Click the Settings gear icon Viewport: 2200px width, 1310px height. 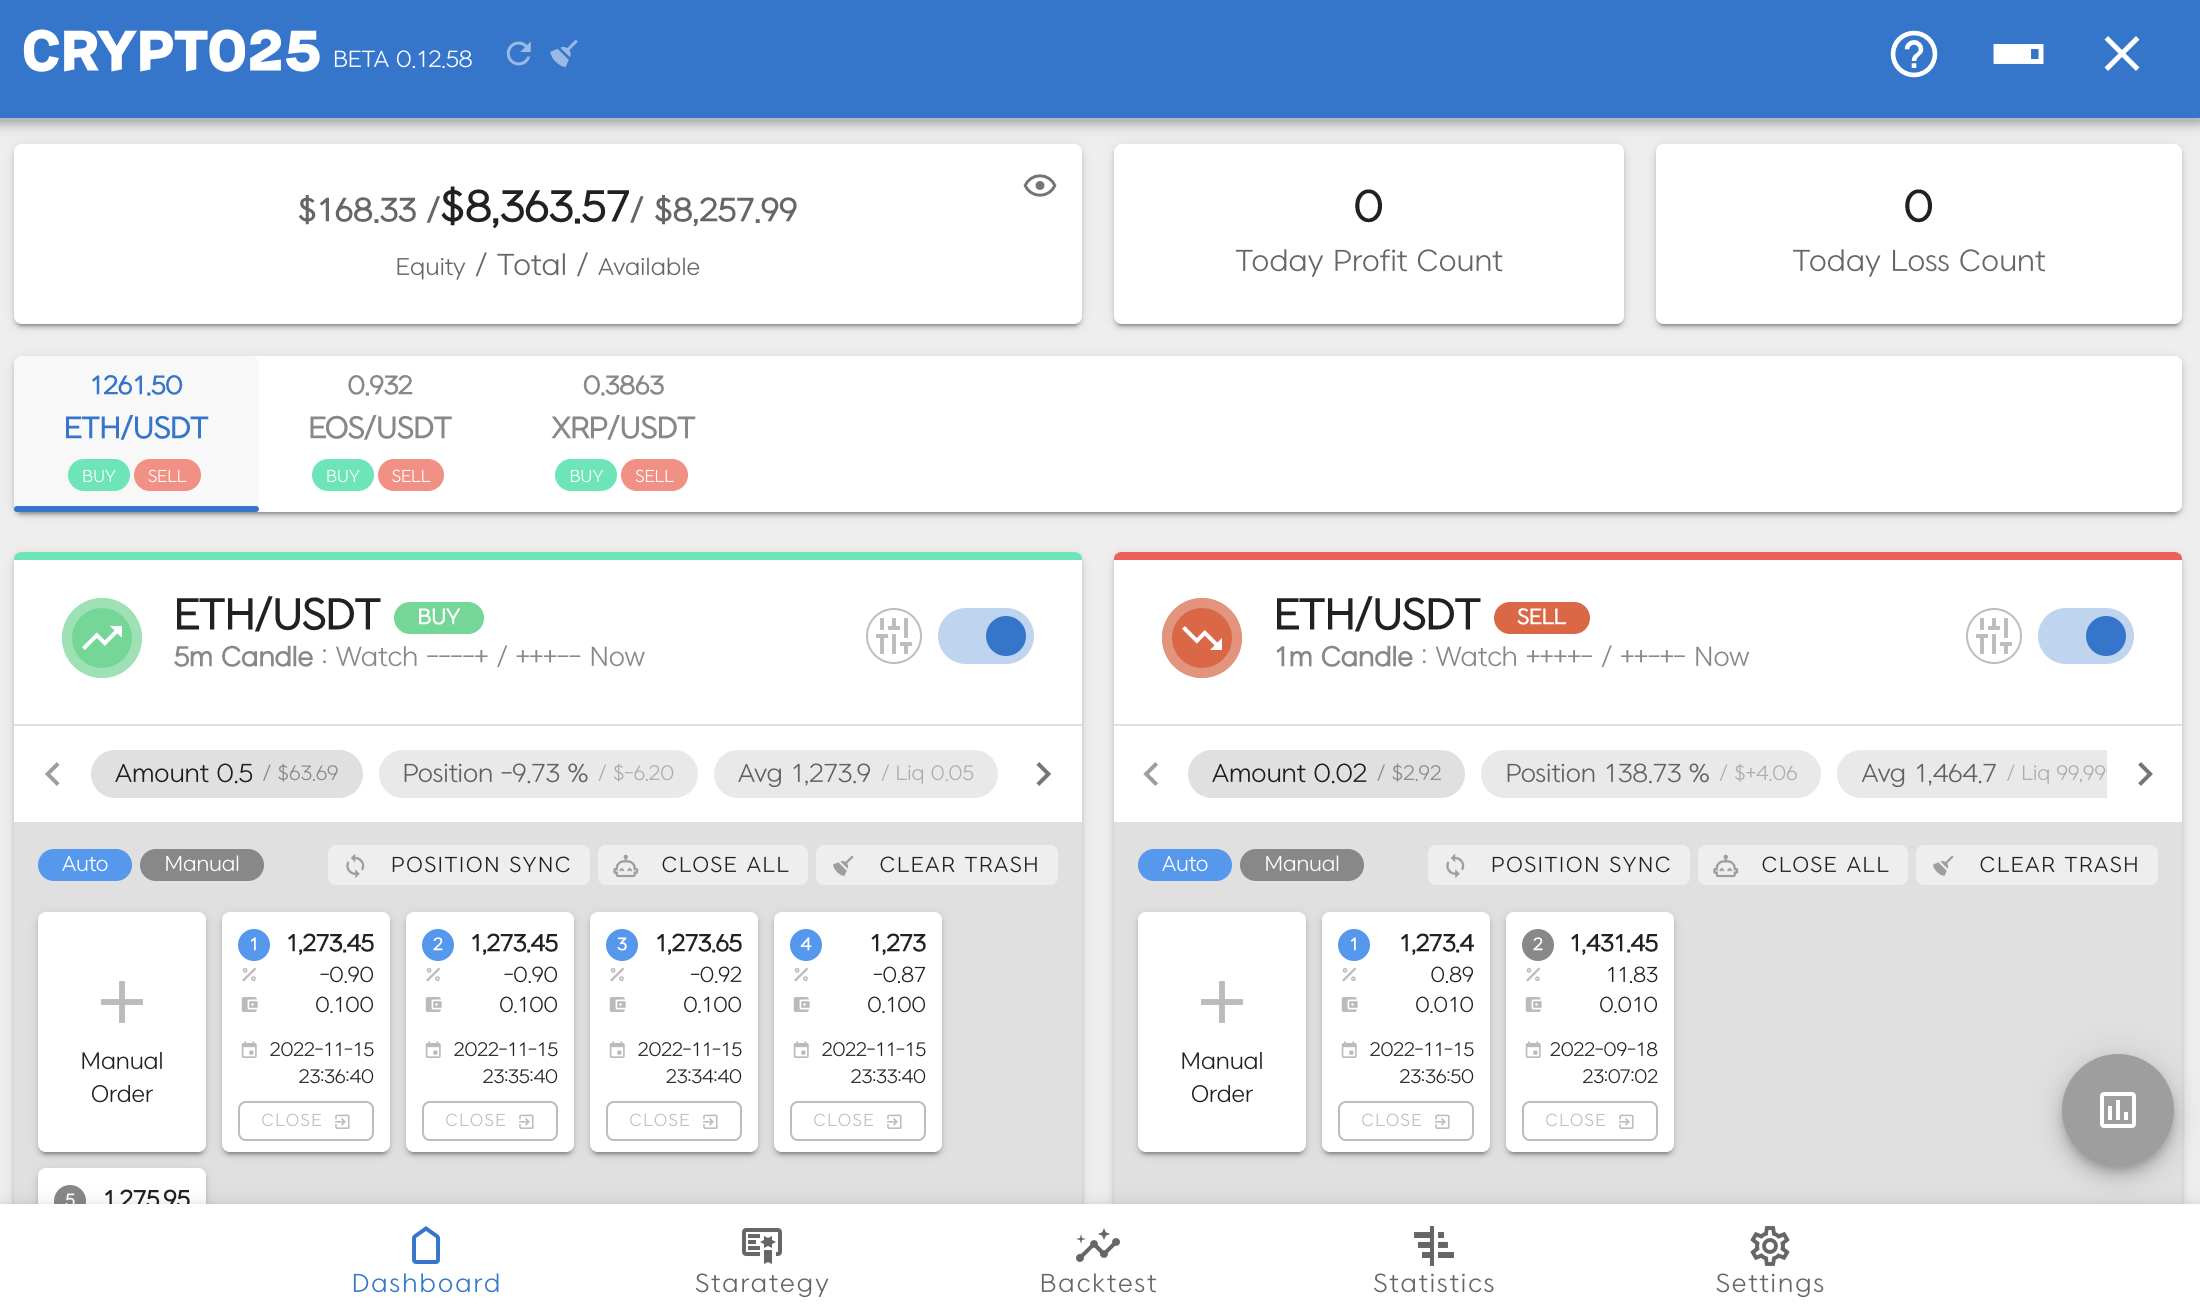click(1770, 1246)
